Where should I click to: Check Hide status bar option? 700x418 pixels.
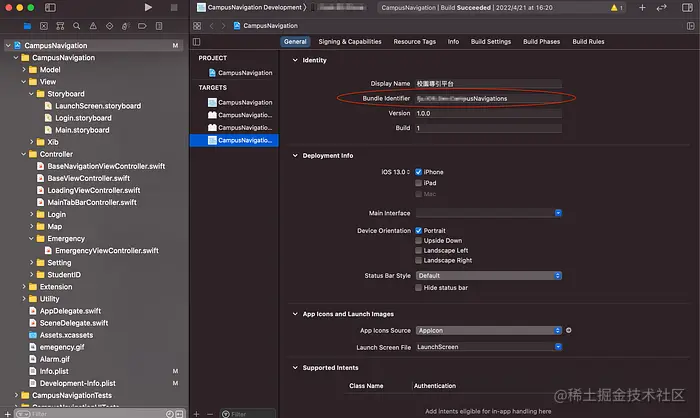419,288
